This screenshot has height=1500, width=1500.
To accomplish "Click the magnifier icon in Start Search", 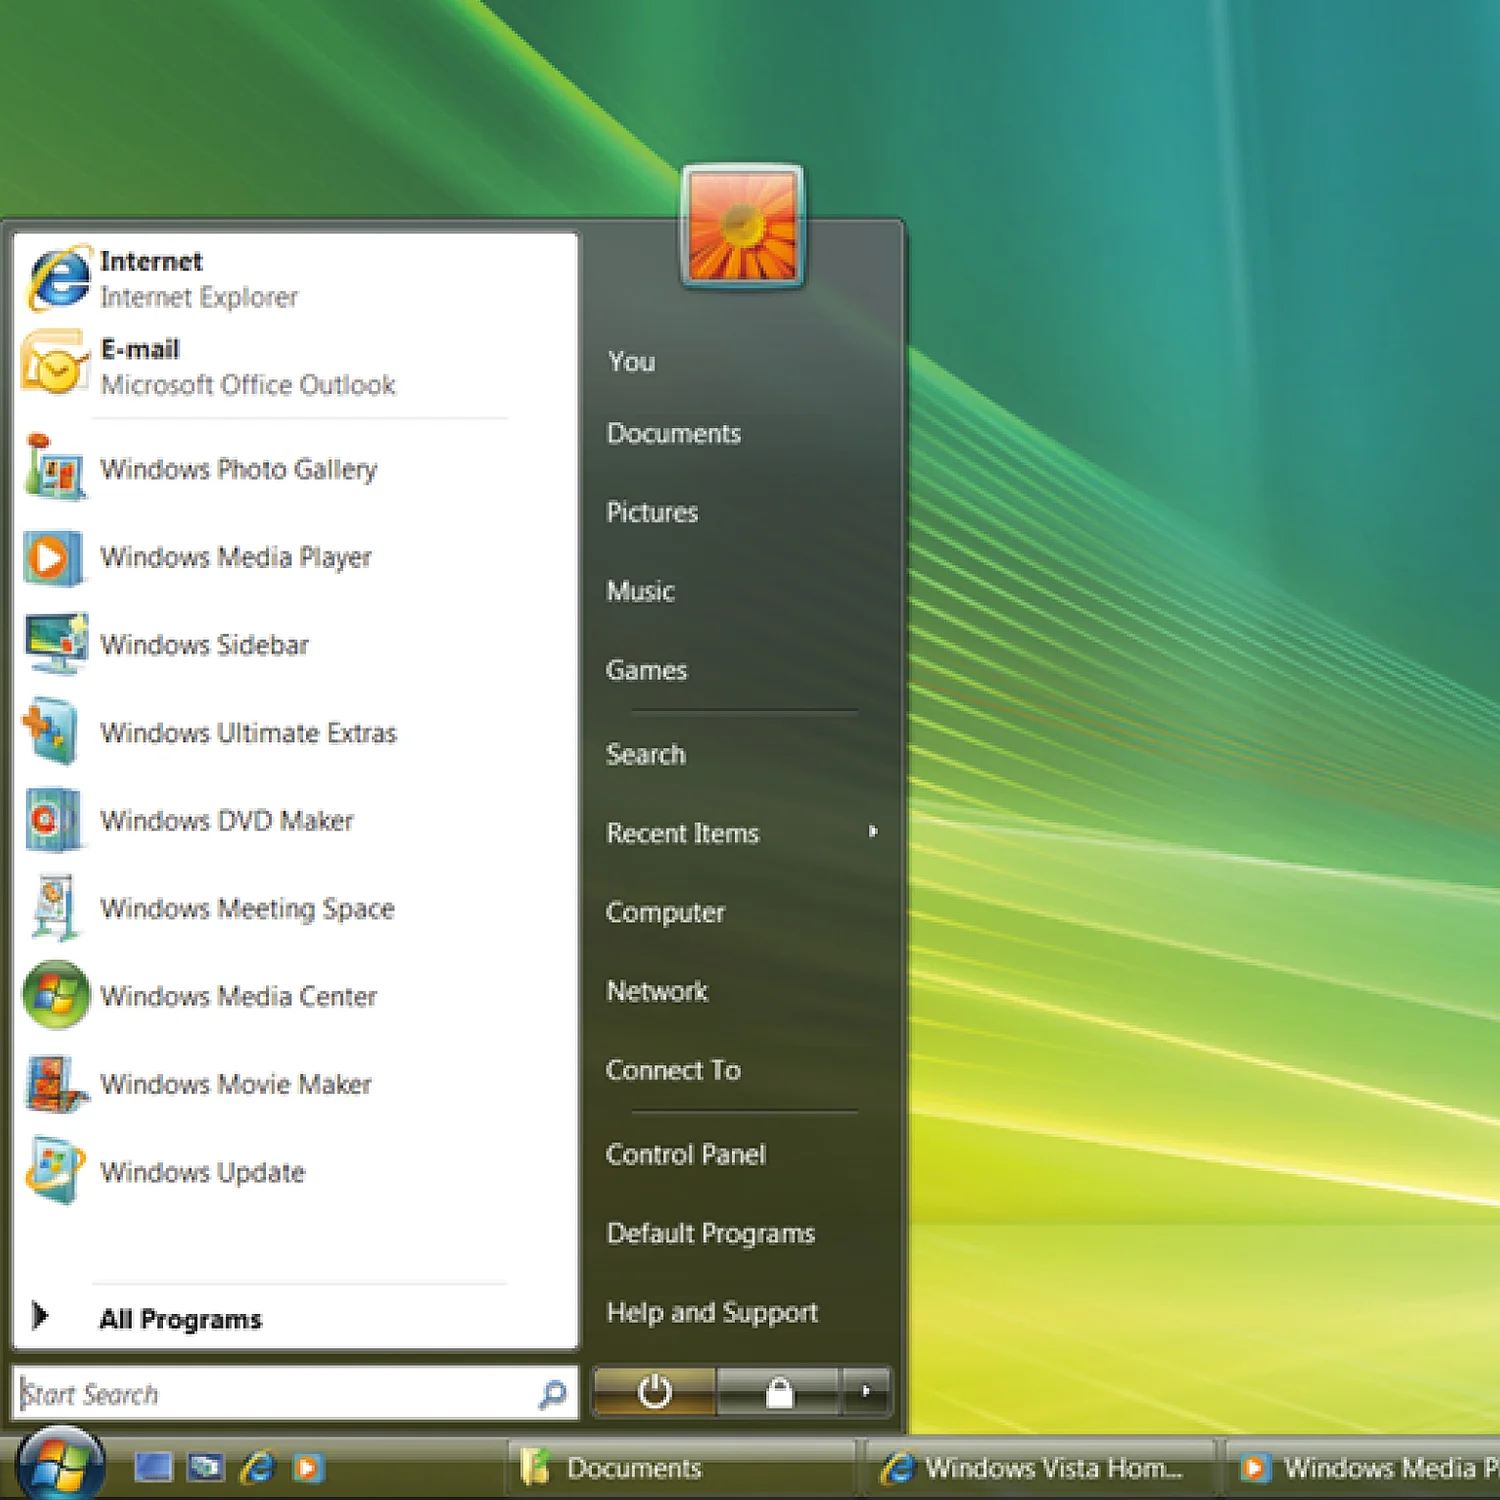I will click(552, 1393).
